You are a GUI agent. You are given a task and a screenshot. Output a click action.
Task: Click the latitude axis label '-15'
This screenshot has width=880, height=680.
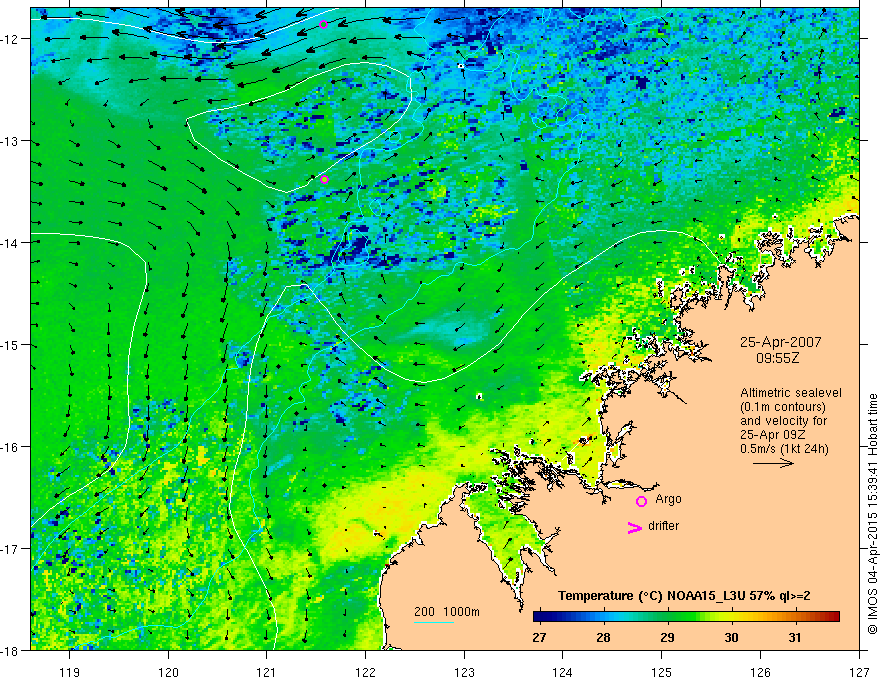10,344
